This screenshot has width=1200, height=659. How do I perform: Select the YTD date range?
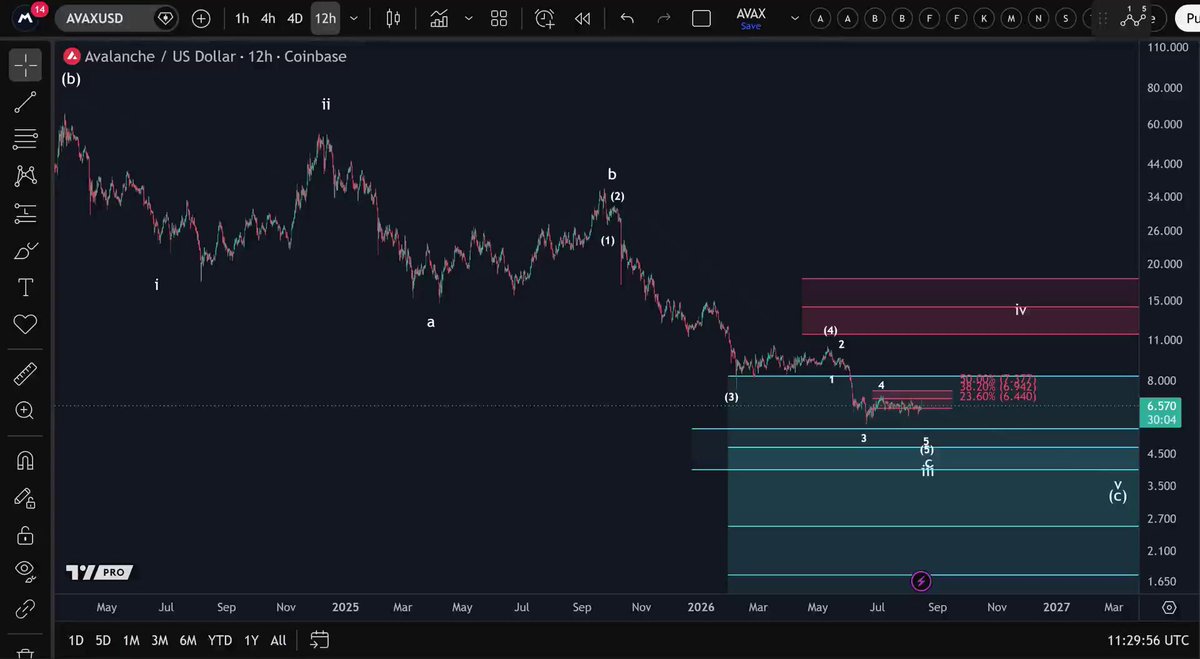click(220, 640)
